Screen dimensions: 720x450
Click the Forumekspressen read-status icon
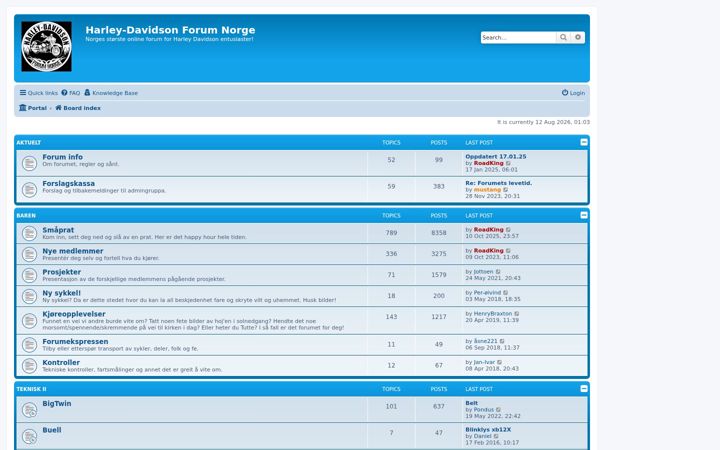pos(29,345)
